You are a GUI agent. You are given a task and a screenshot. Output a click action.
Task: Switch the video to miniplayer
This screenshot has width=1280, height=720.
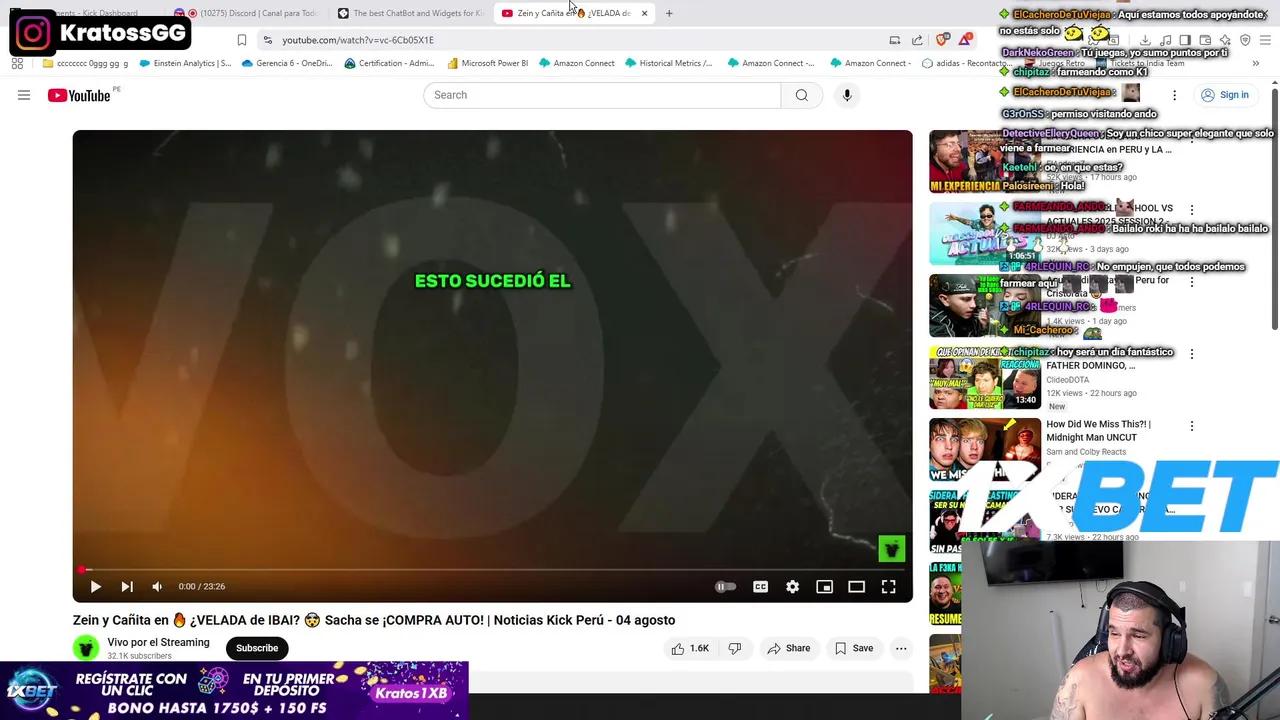coord(824,587)
